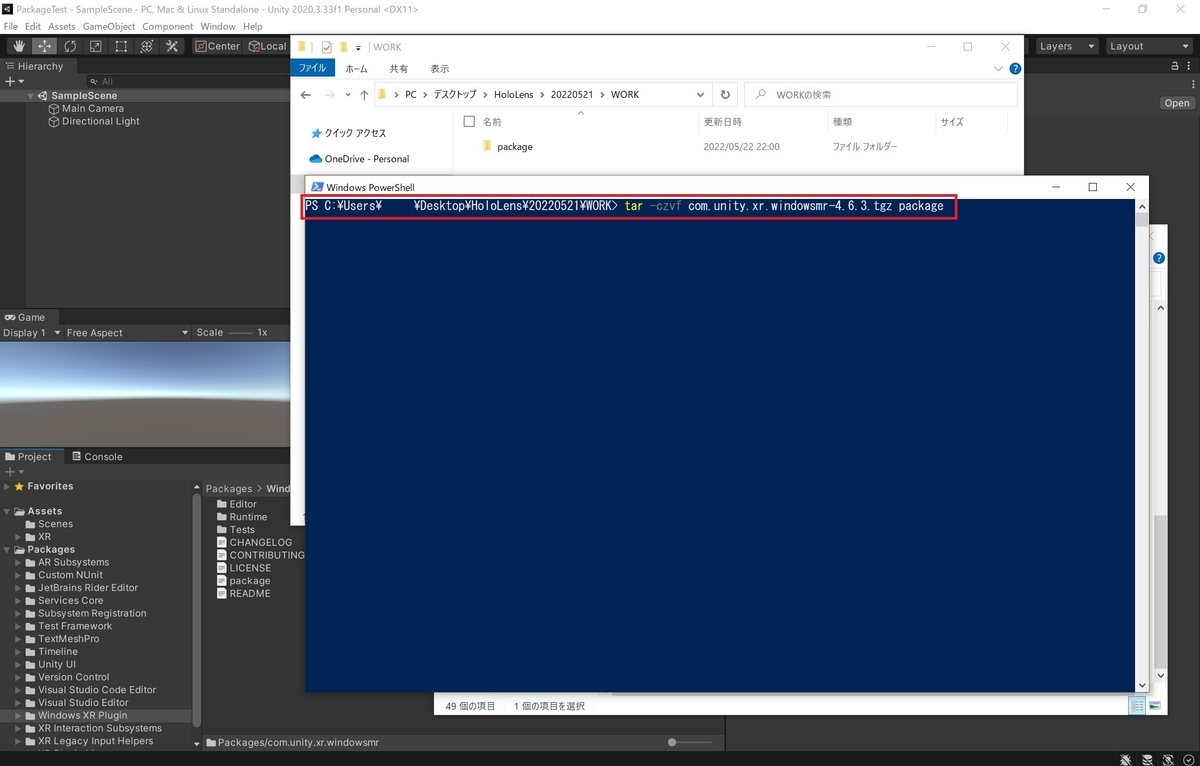Click the Explorer Up arrow

click(x=364, y=94)
